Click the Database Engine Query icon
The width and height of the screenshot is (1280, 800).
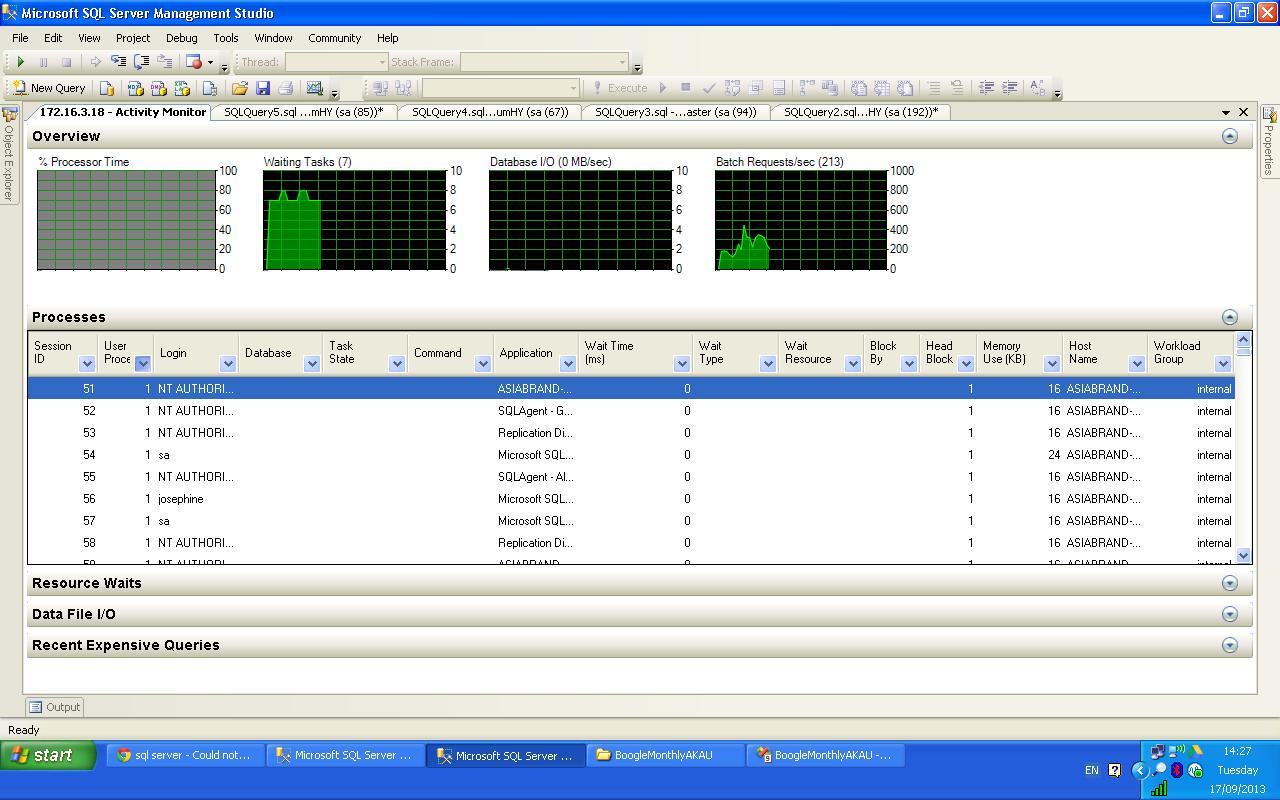107,88
